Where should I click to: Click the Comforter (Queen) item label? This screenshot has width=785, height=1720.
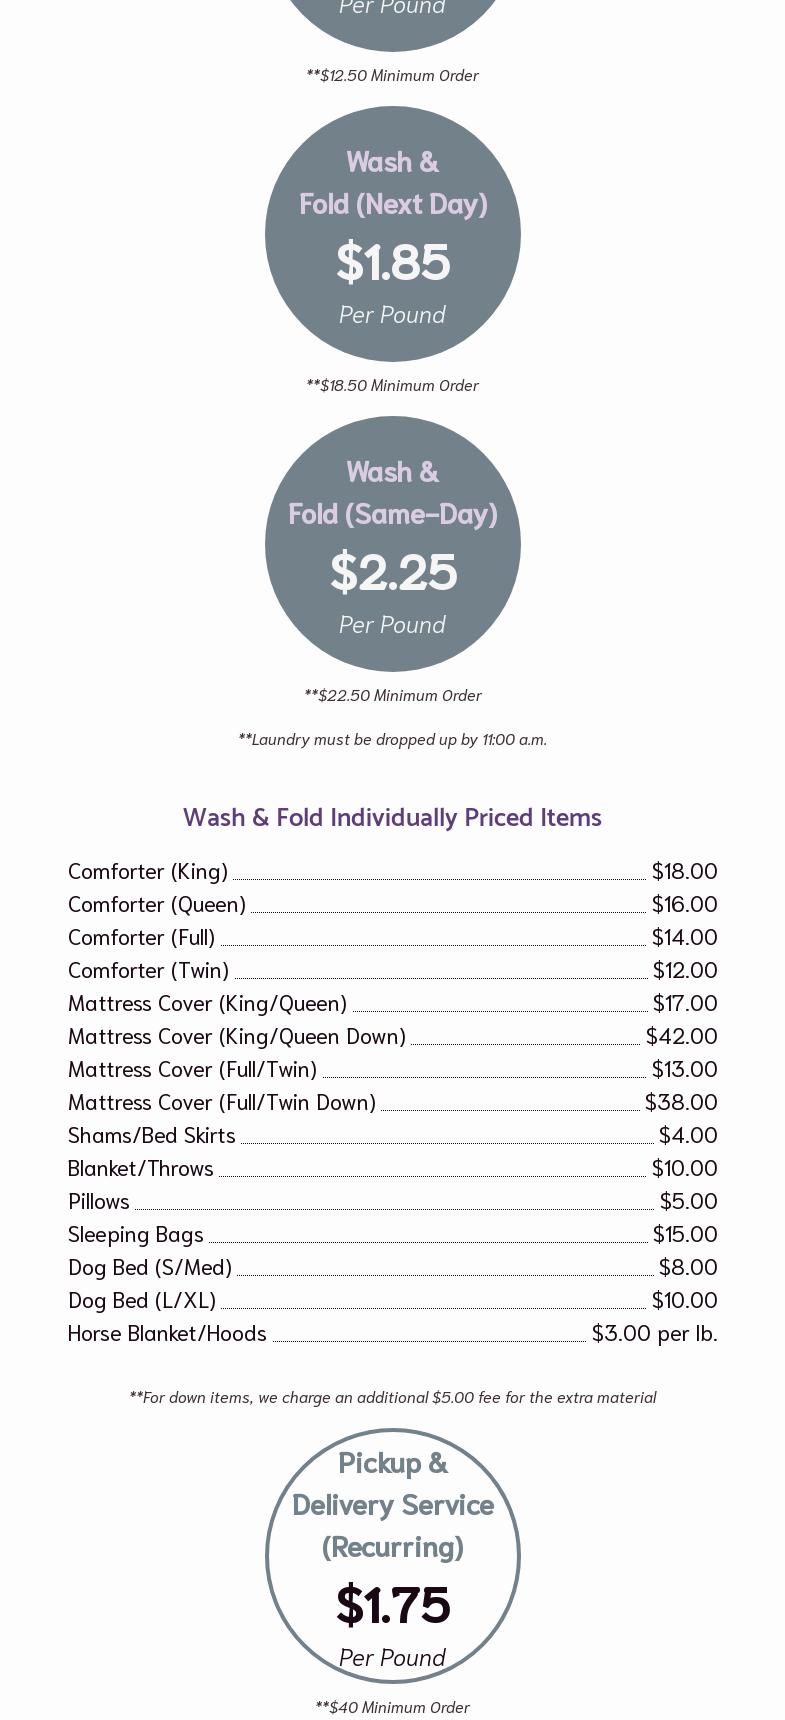(x=157, y=904)
